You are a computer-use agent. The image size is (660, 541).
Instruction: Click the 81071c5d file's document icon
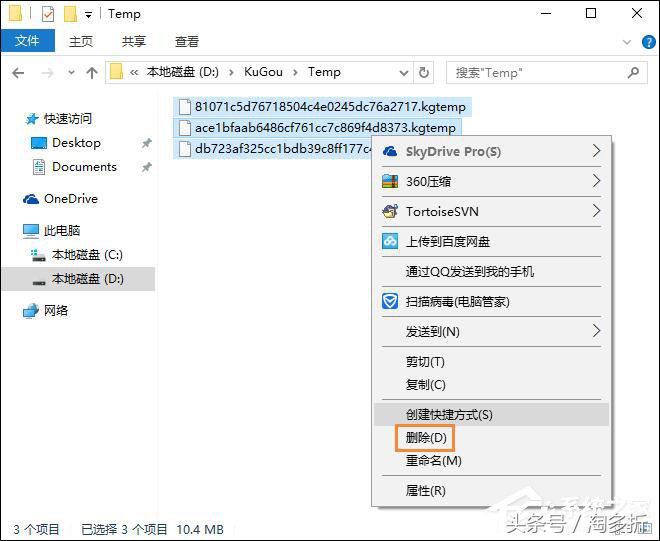[x=184, y=107]
